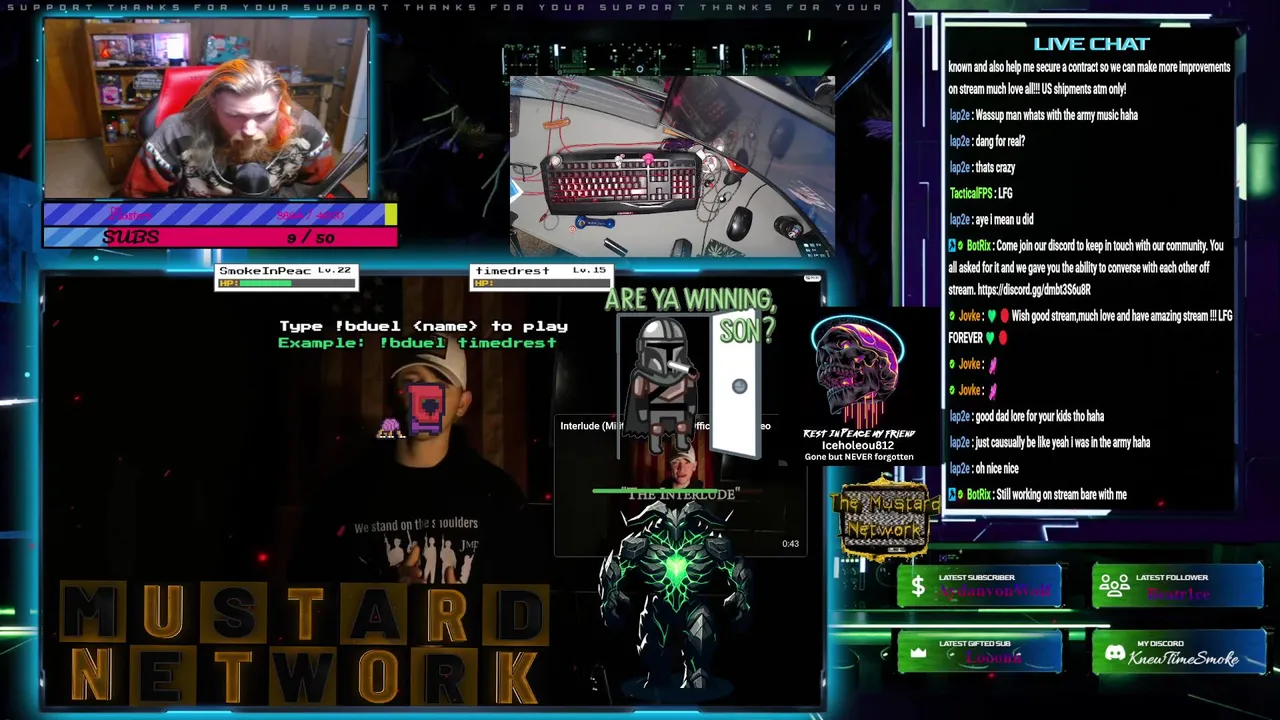Click the Mandalorian helmet meme character
The width and height of the screenshot is (1280, 720).
pos(658,385)
